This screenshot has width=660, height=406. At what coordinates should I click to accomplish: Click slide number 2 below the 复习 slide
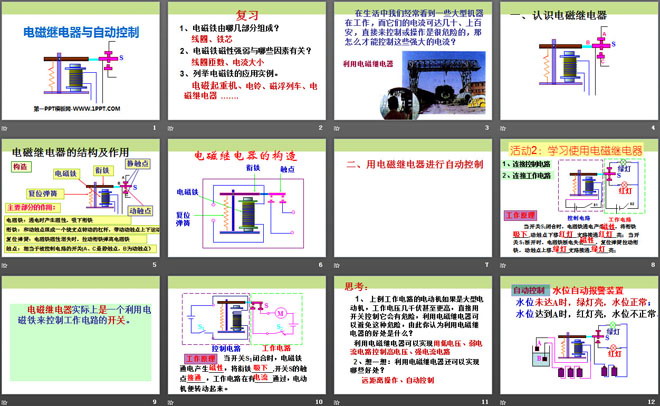[321, 127]
